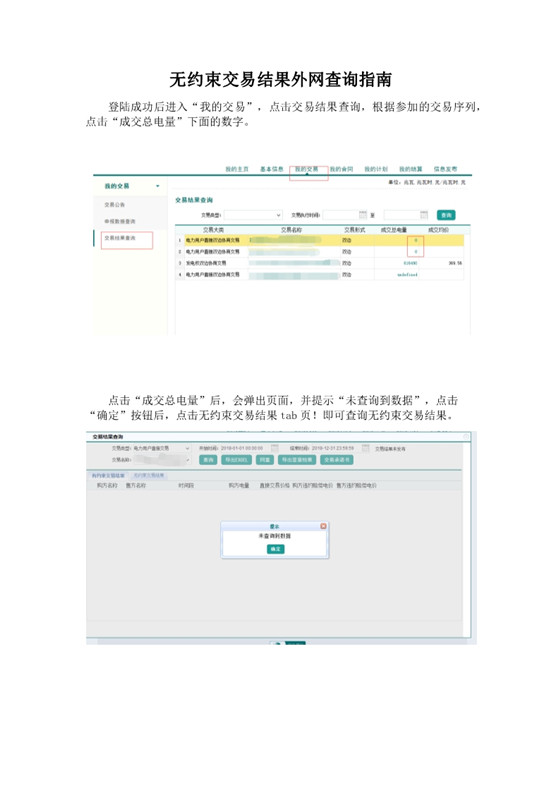Close the 未查询到数据 prompt with red X

coord(323,526)
